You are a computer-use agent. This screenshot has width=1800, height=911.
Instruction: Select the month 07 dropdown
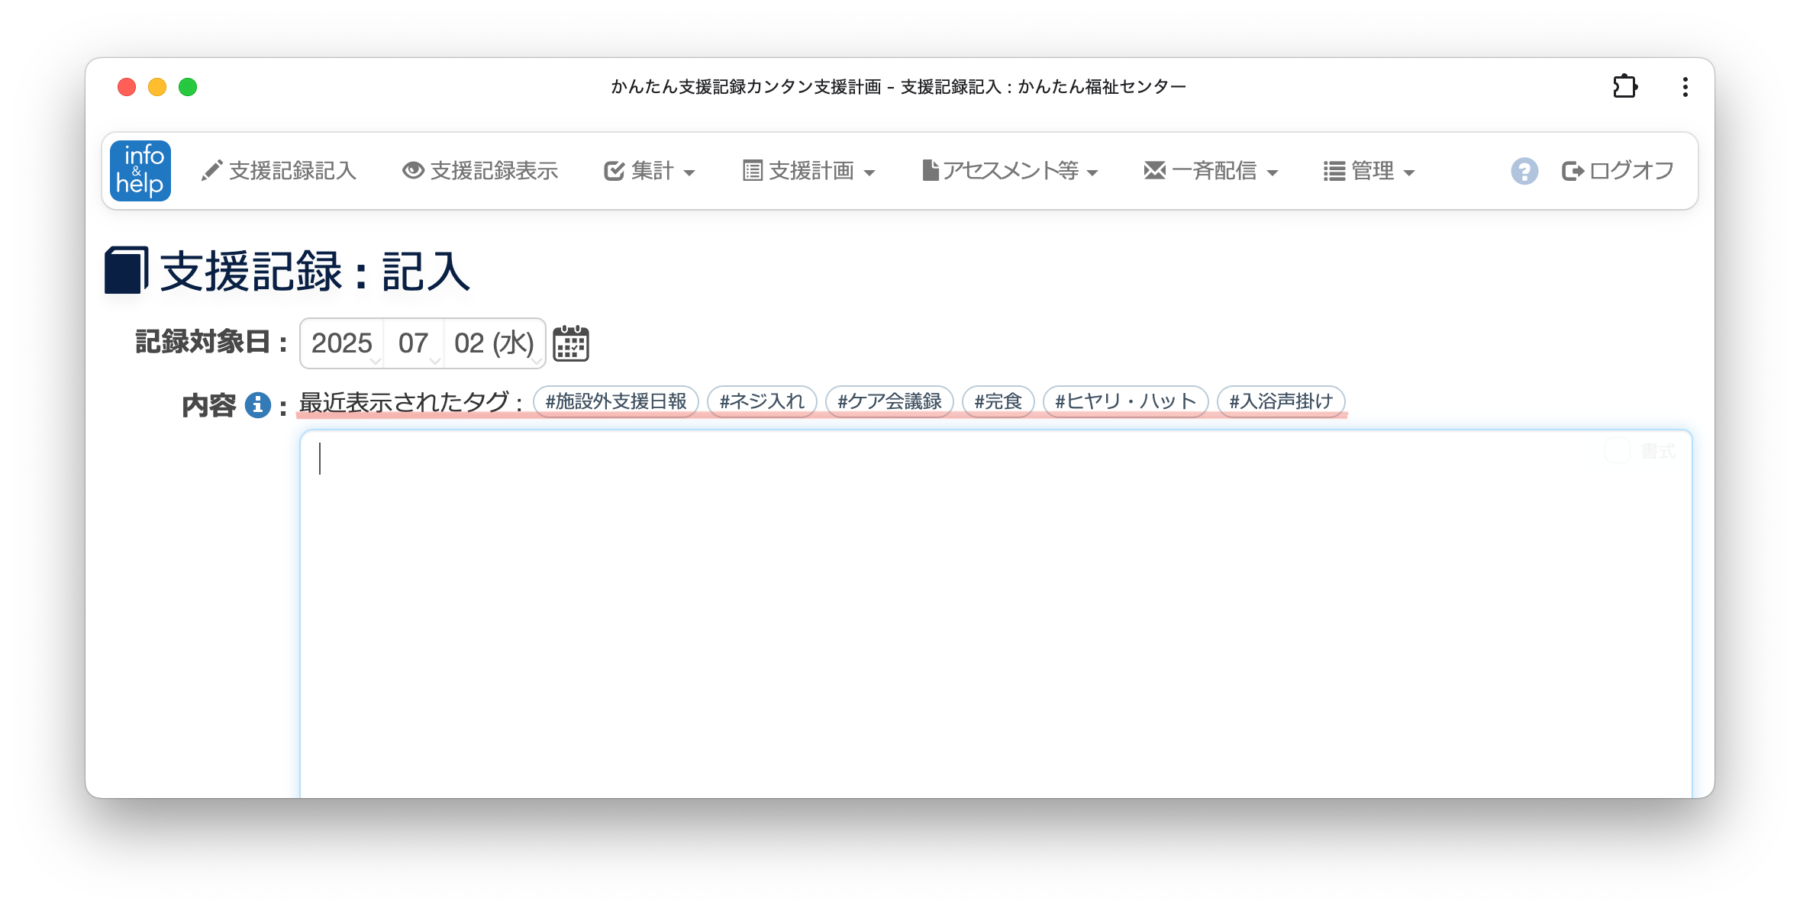[414, 343]
